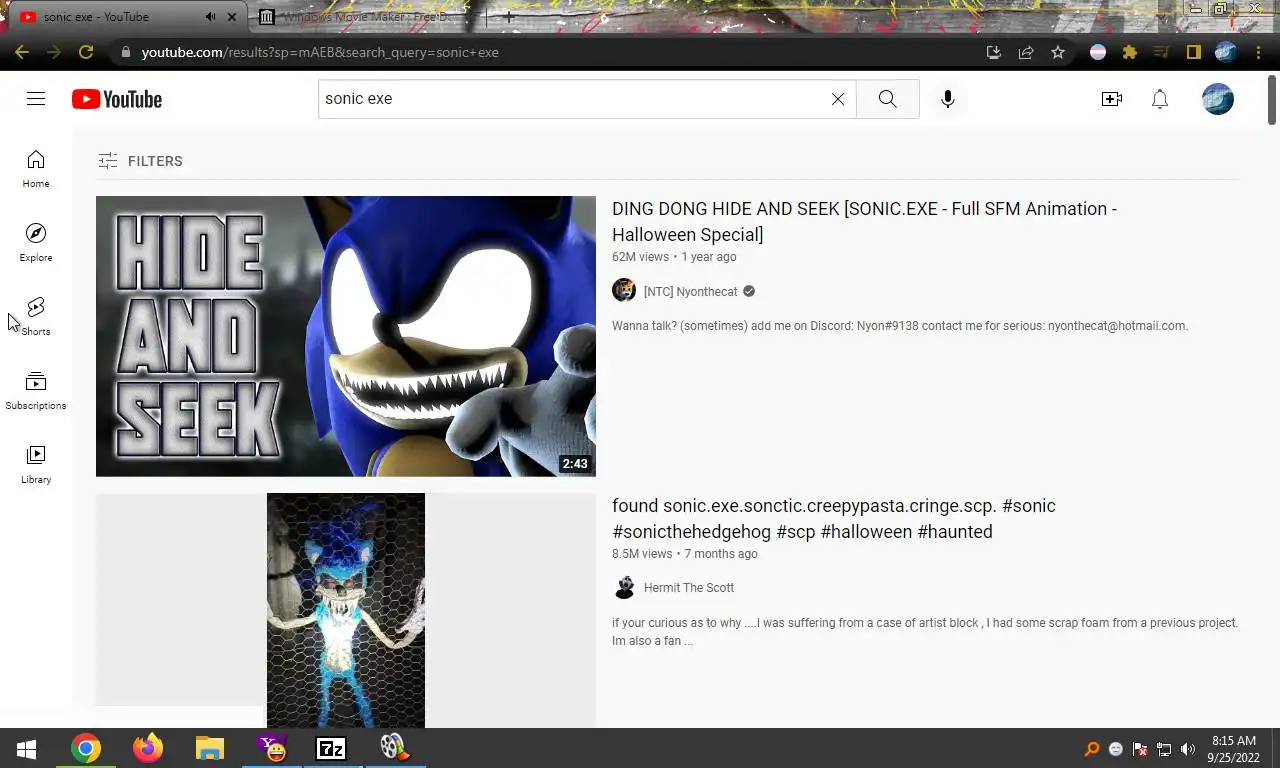Open the taskbar clock and date
Image resolution: width=1280 pixels, height=768 pixels.
tap(1233, 749)
